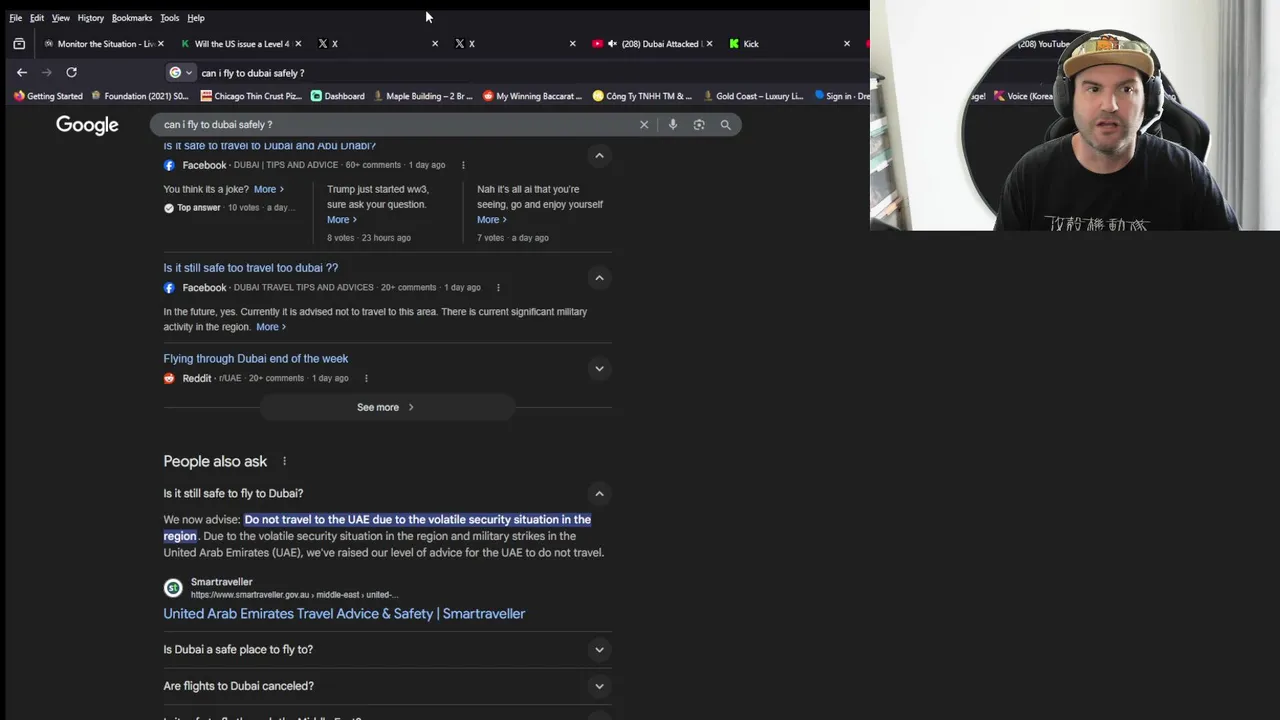This screenshot has height=720, width=1280.
Task: Click the Reddit icon beside r/UAE
Action: pyautogui.click(x=169, y=378)
